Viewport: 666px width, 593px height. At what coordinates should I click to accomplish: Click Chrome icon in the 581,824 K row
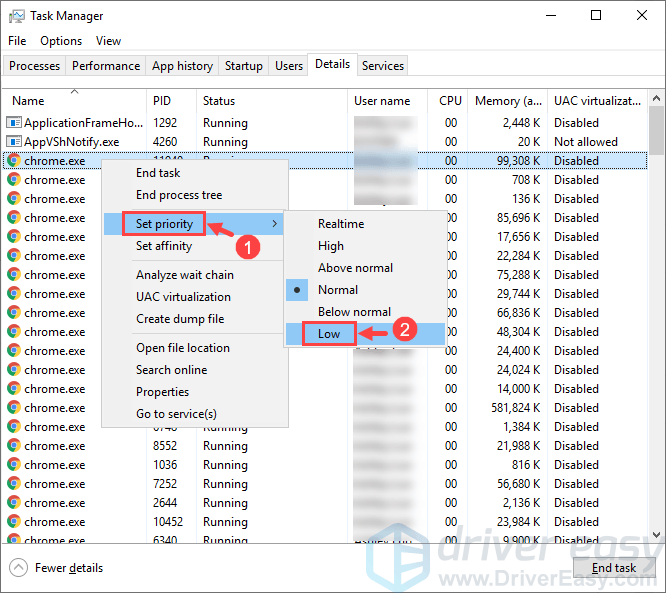14,408
